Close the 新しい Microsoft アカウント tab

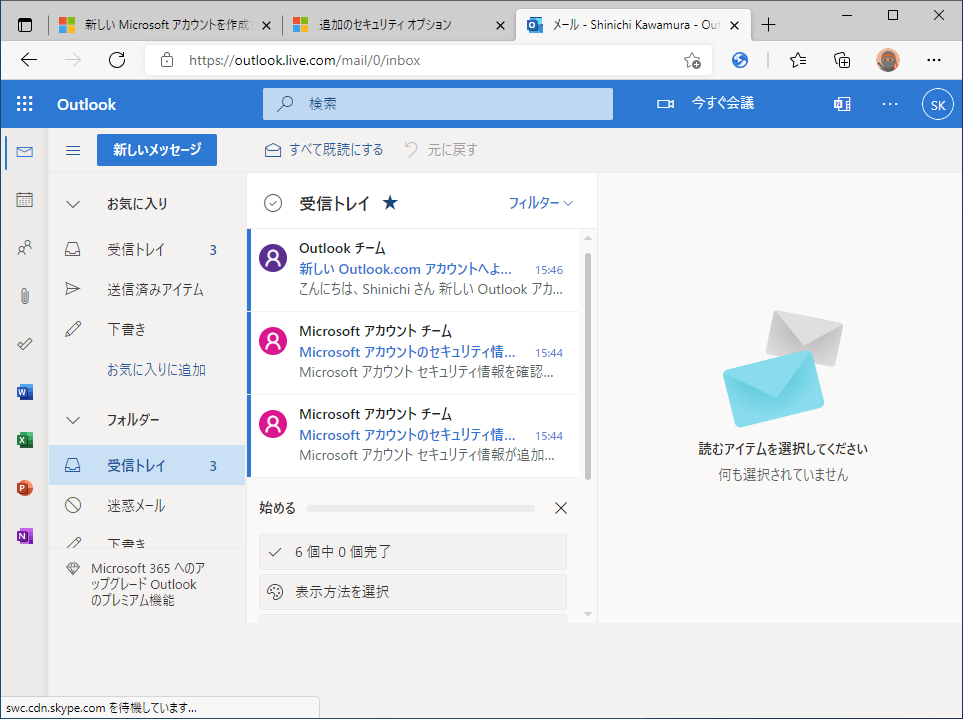click(x=267, y=26)
